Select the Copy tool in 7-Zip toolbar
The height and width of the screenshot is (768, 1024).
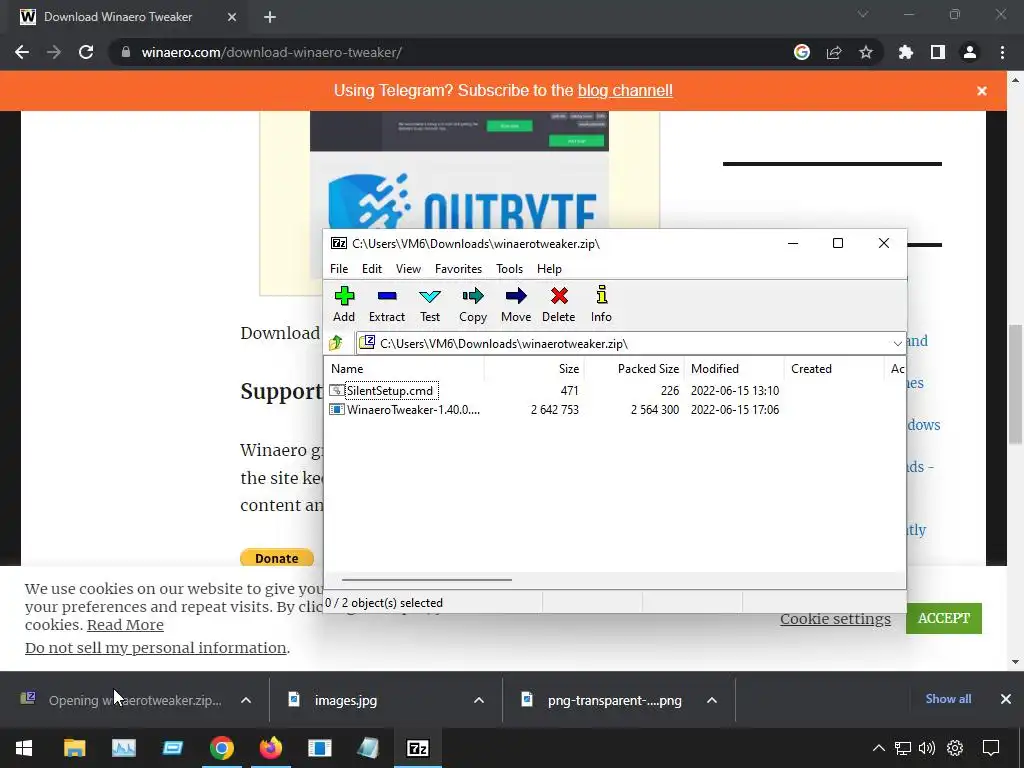[x=473, y=304]
